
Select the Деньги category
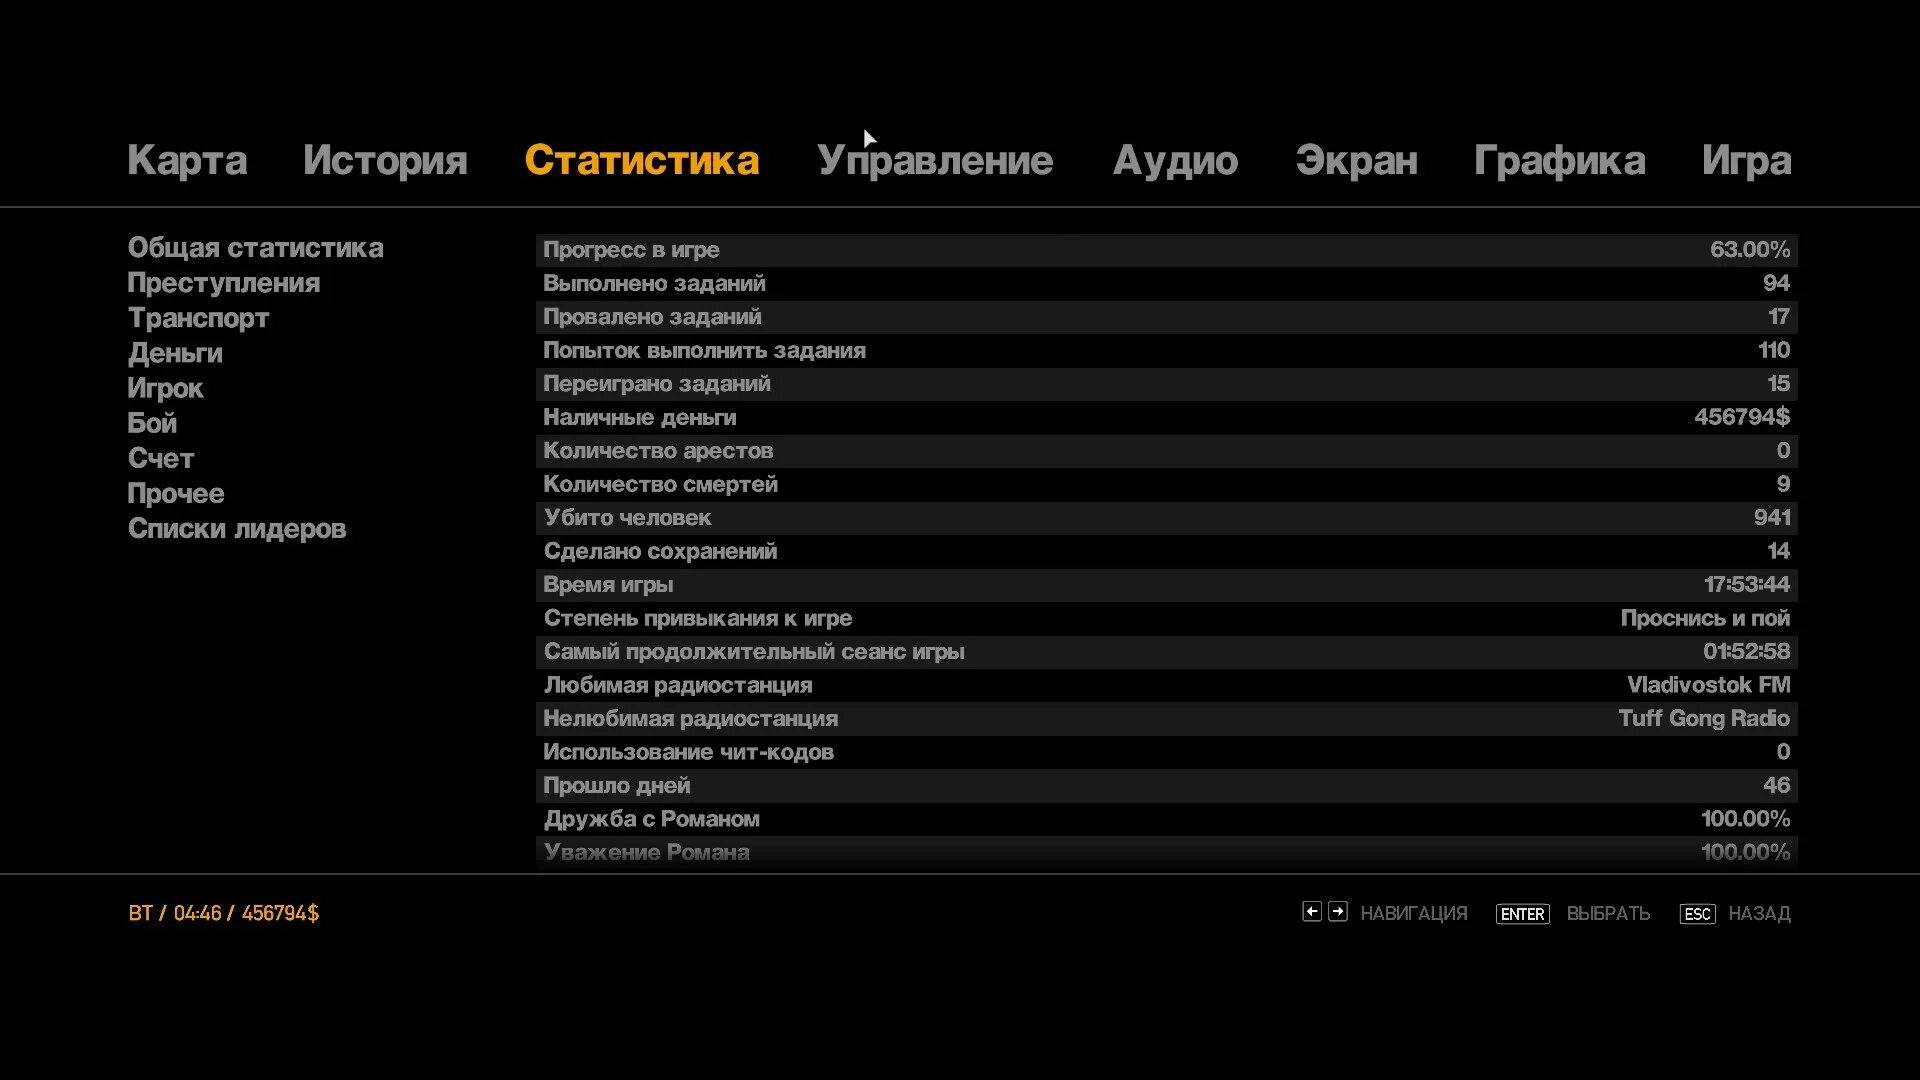pyautogui.click(x=175, y=353)
